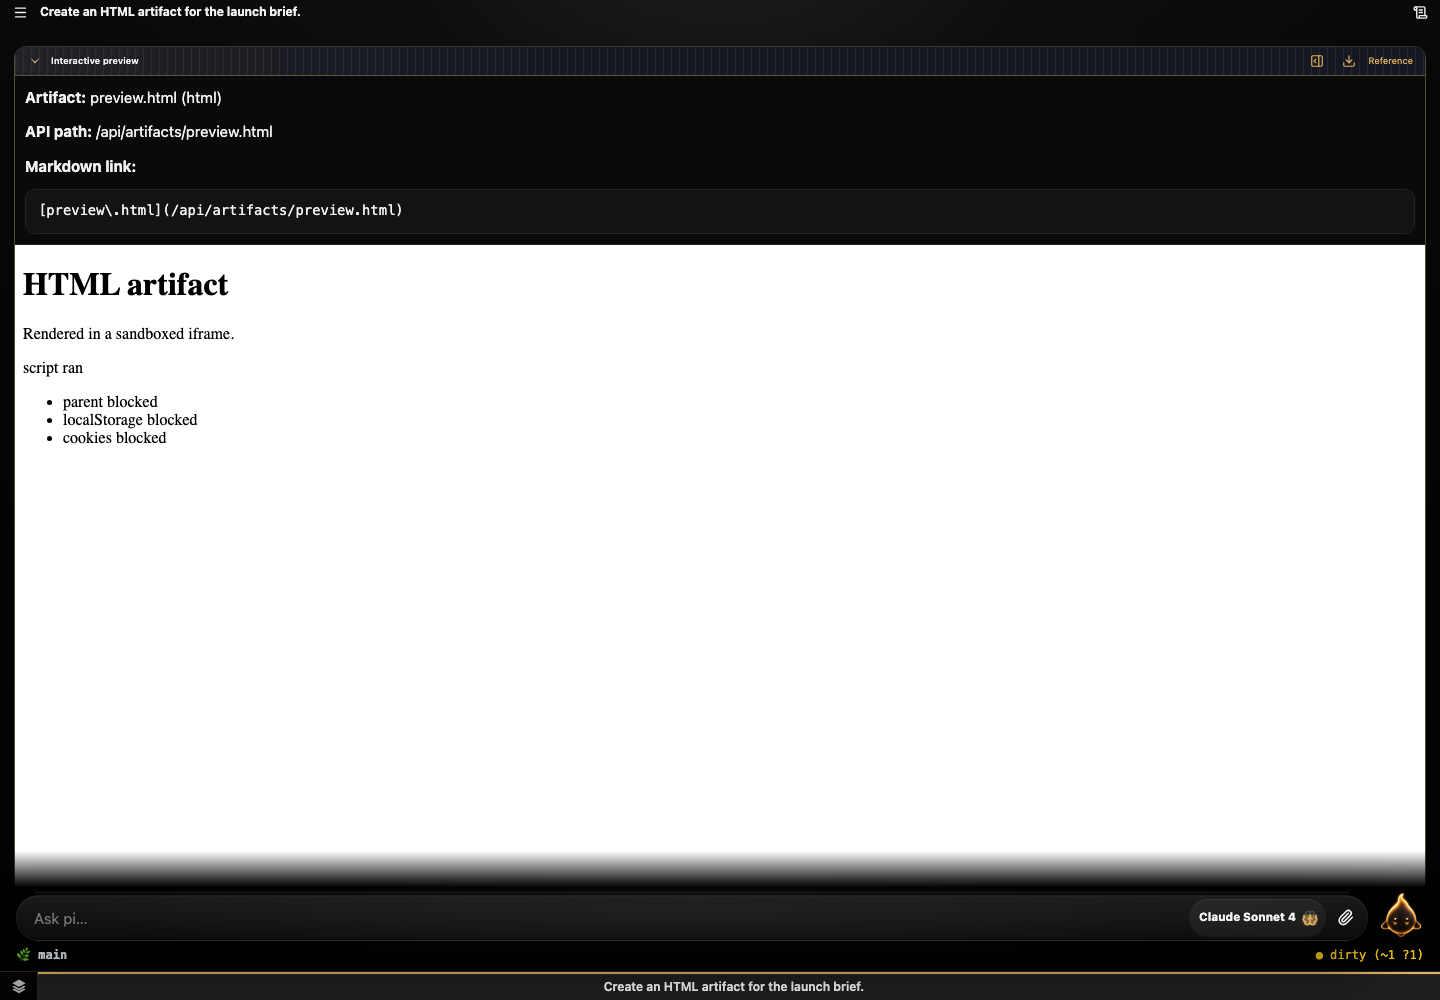Click the pi mascot send button
Image resolution: width=1440 pixels, height=1000 pixels.
pyautogui.click(x=1400, y=915)
